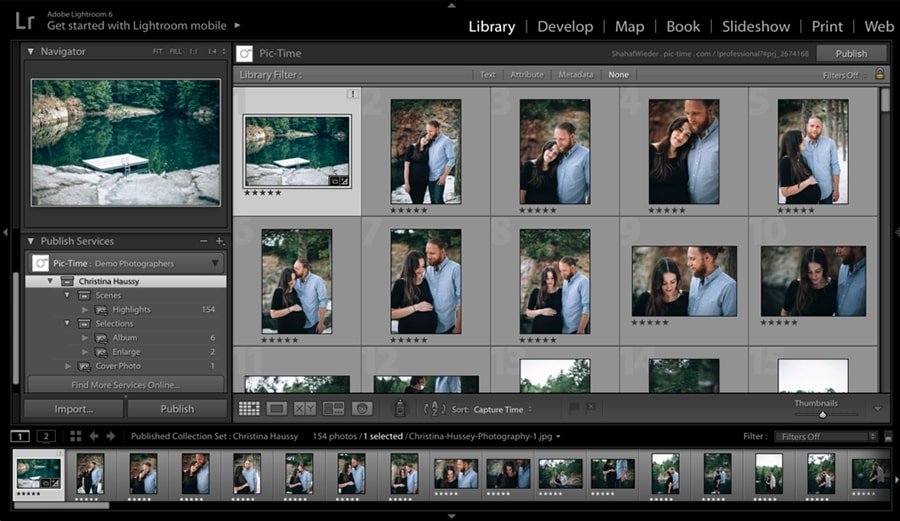Click Find More Services Online button
This screenshot has height=521, width=900.
[126, 385]
